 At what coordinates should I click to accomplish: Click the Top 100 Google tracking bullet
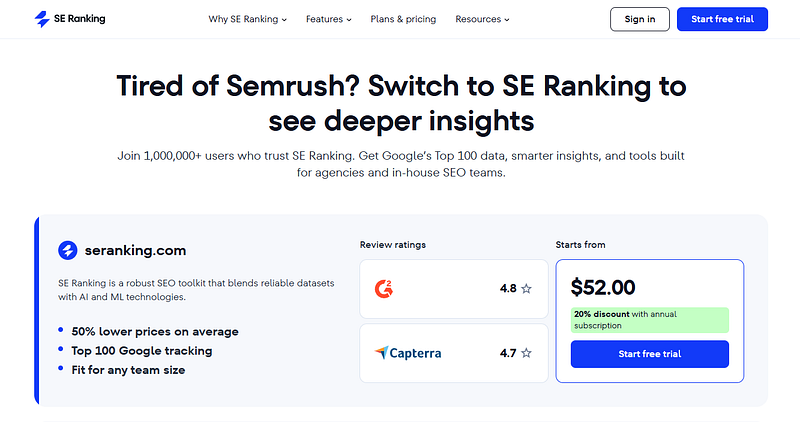[142, 351]
